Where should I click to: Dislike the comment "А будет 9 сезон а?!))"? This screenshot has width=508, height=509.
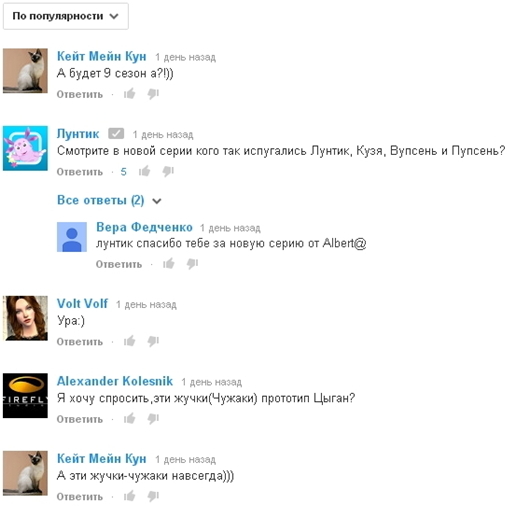click(x=153, y=94)
